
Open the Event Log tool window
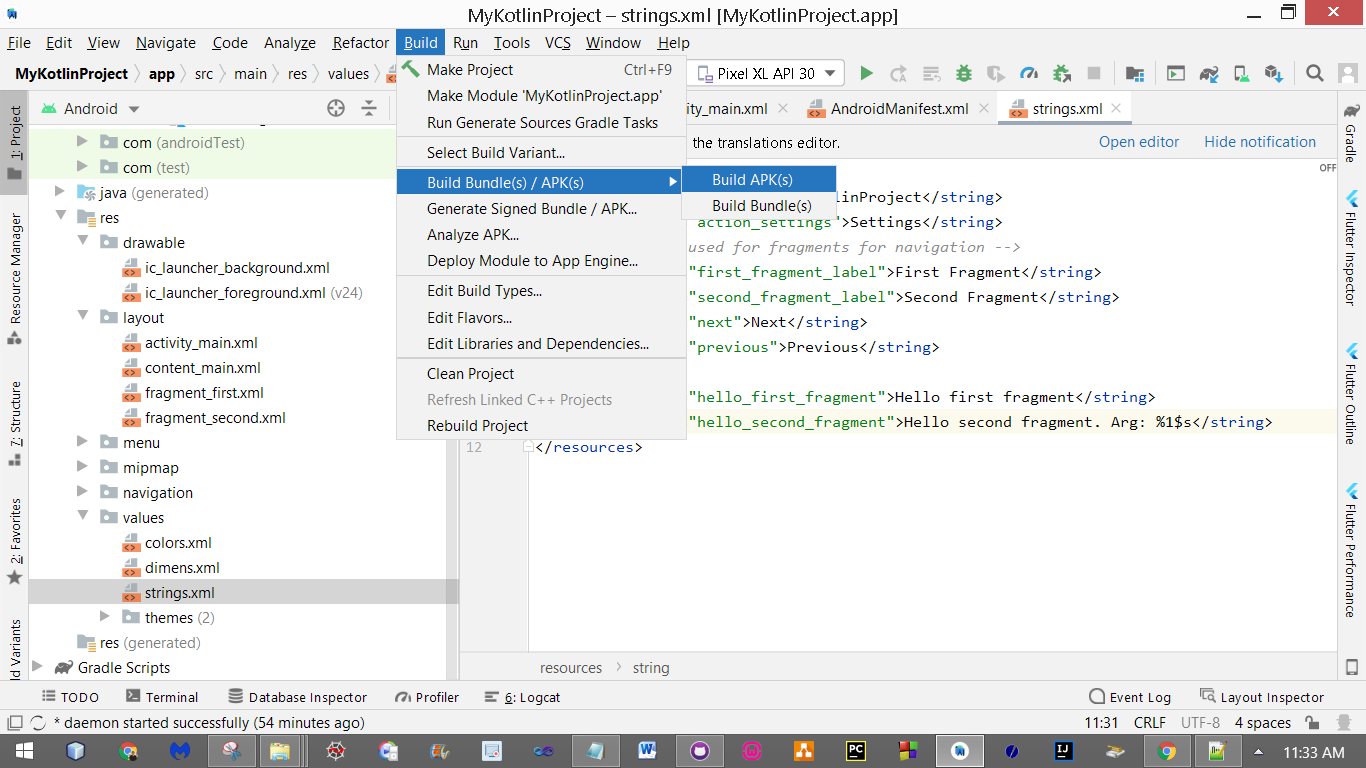click(x=1129, y=697)
